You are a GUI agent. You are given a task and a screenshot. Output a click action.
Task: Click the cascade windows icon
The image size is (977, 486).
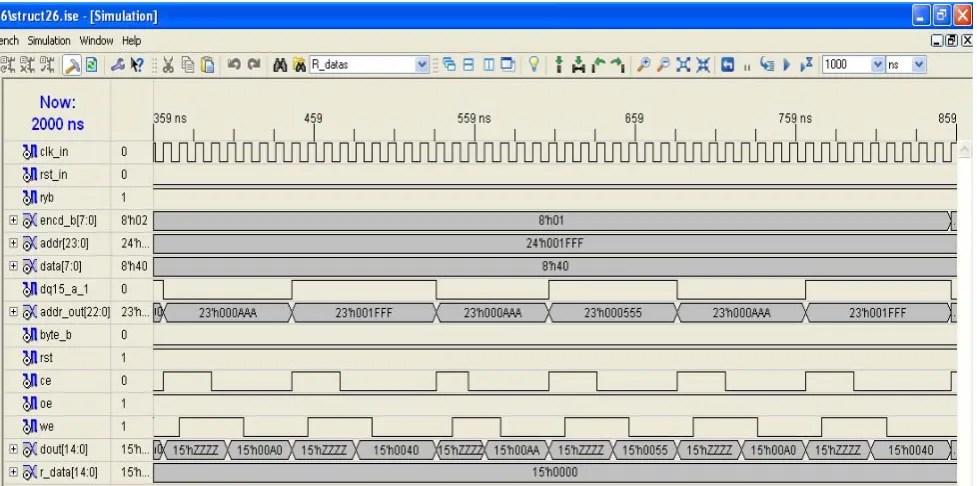[x=449, y=65]
